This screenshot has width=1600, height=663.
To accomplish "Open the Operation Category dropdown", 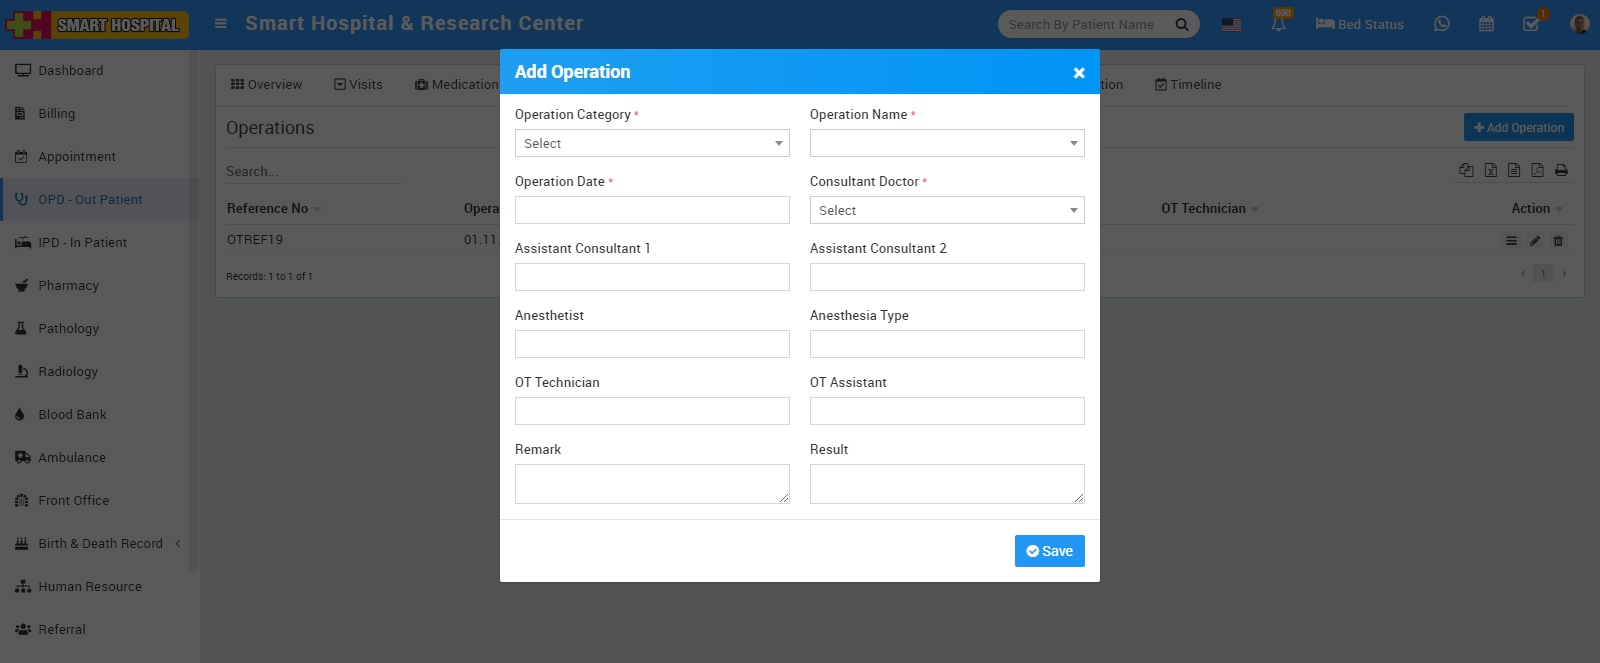I will pos(652,143).
